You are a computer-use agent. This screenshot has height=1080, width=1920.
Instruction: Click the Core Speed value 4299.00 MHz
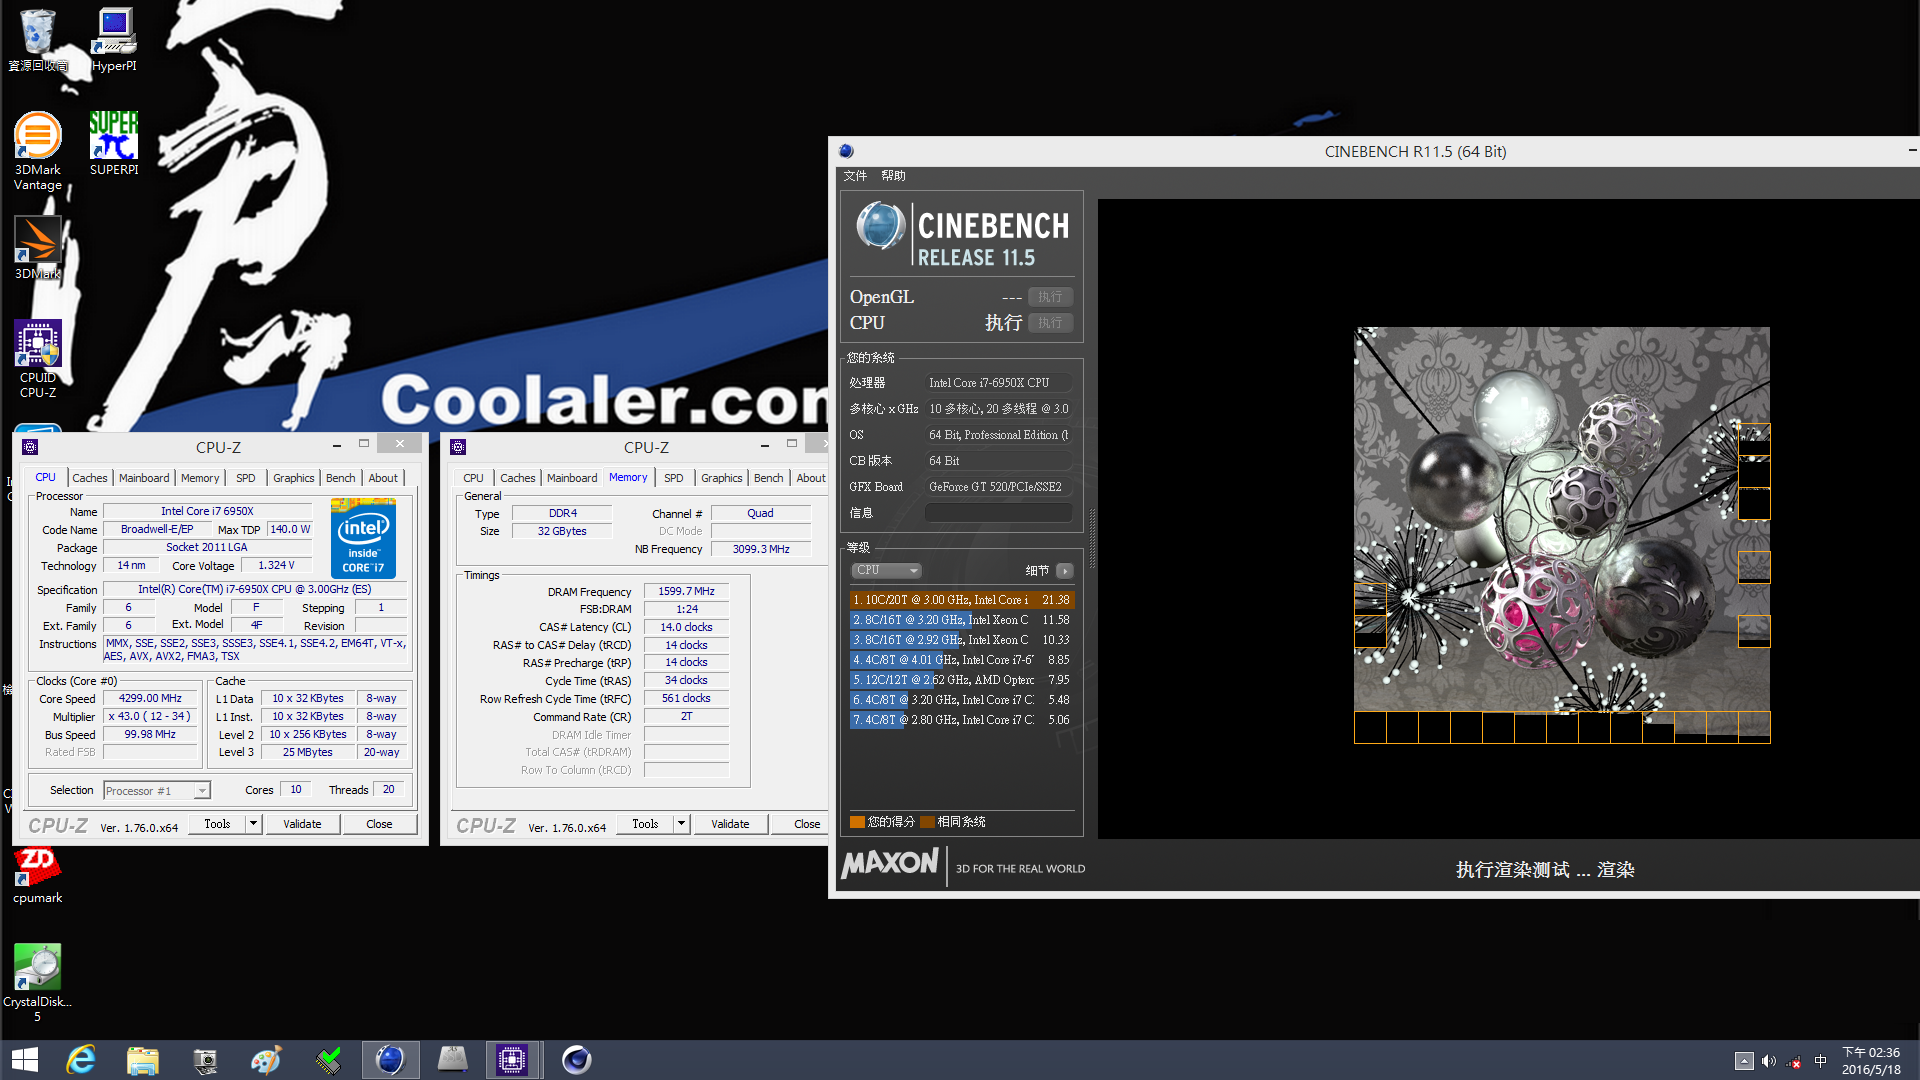tap(150, 699)
